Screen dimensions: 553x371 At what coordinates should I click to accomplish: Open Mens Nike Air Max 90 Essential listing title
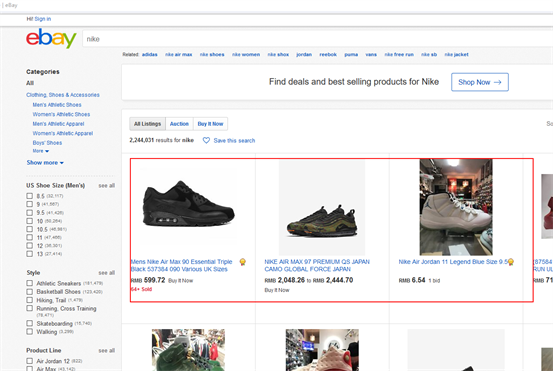pos(181,265)
